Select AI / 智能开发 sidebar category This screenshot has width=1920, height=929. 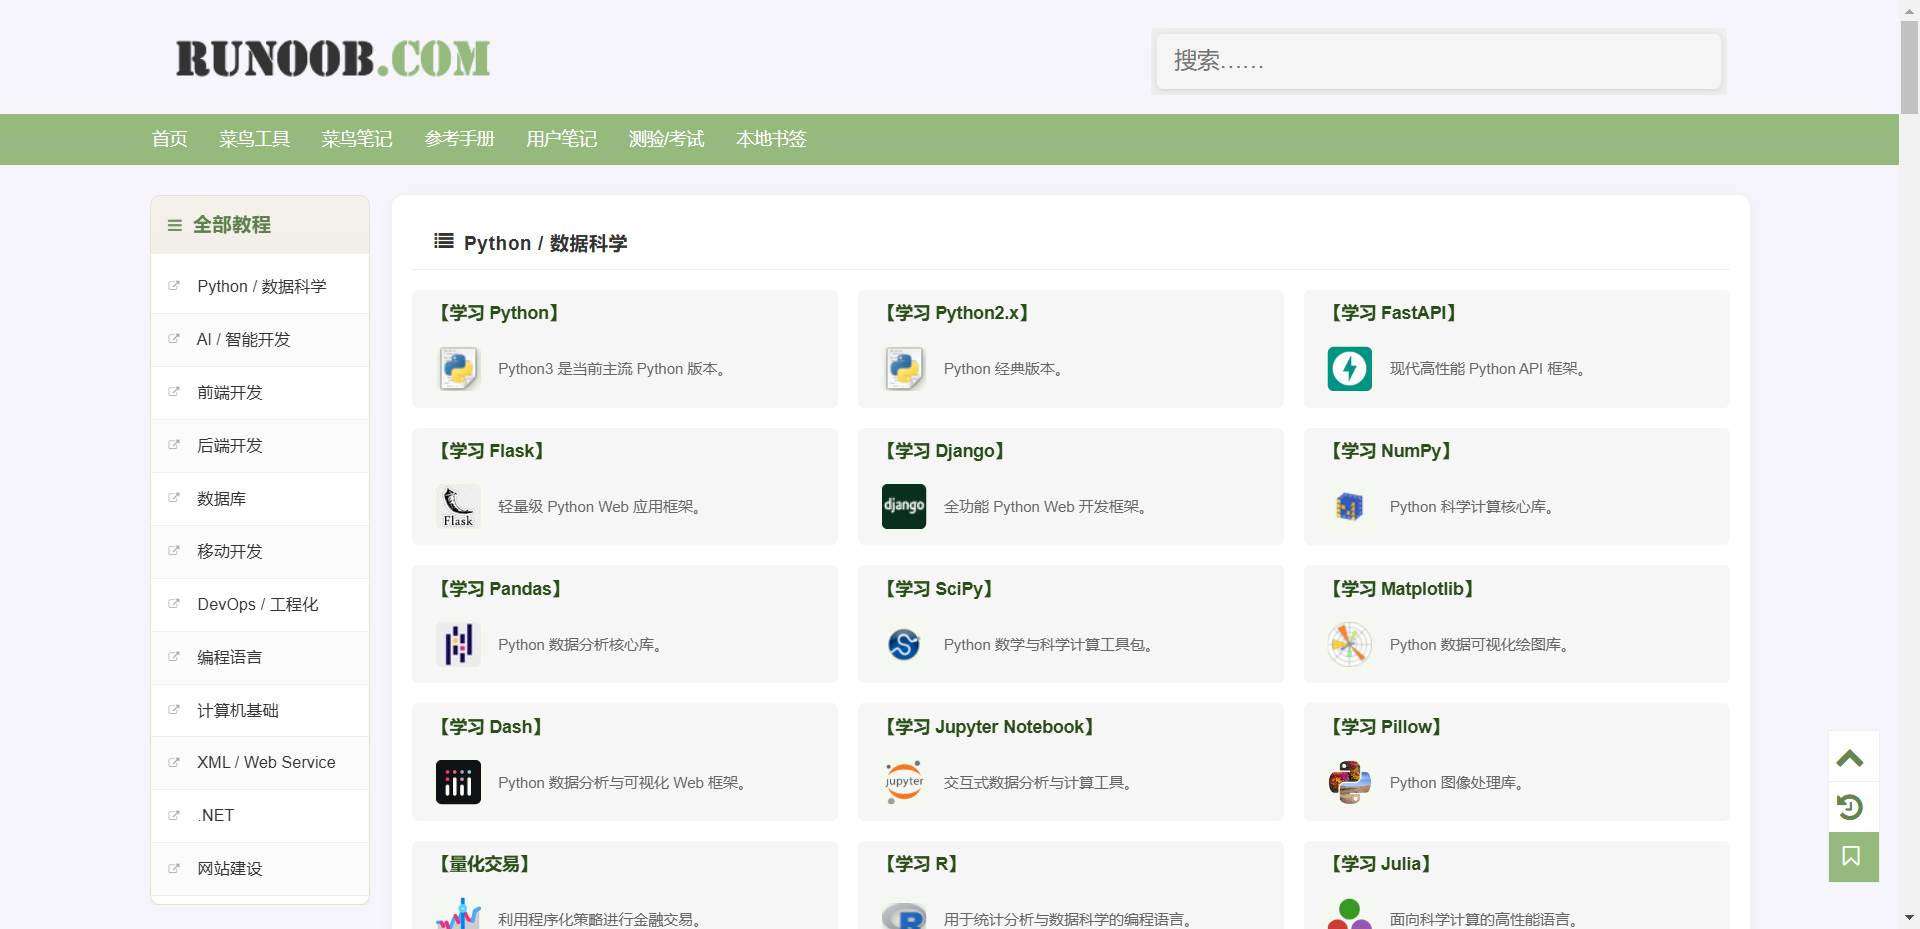click(244, 340)
